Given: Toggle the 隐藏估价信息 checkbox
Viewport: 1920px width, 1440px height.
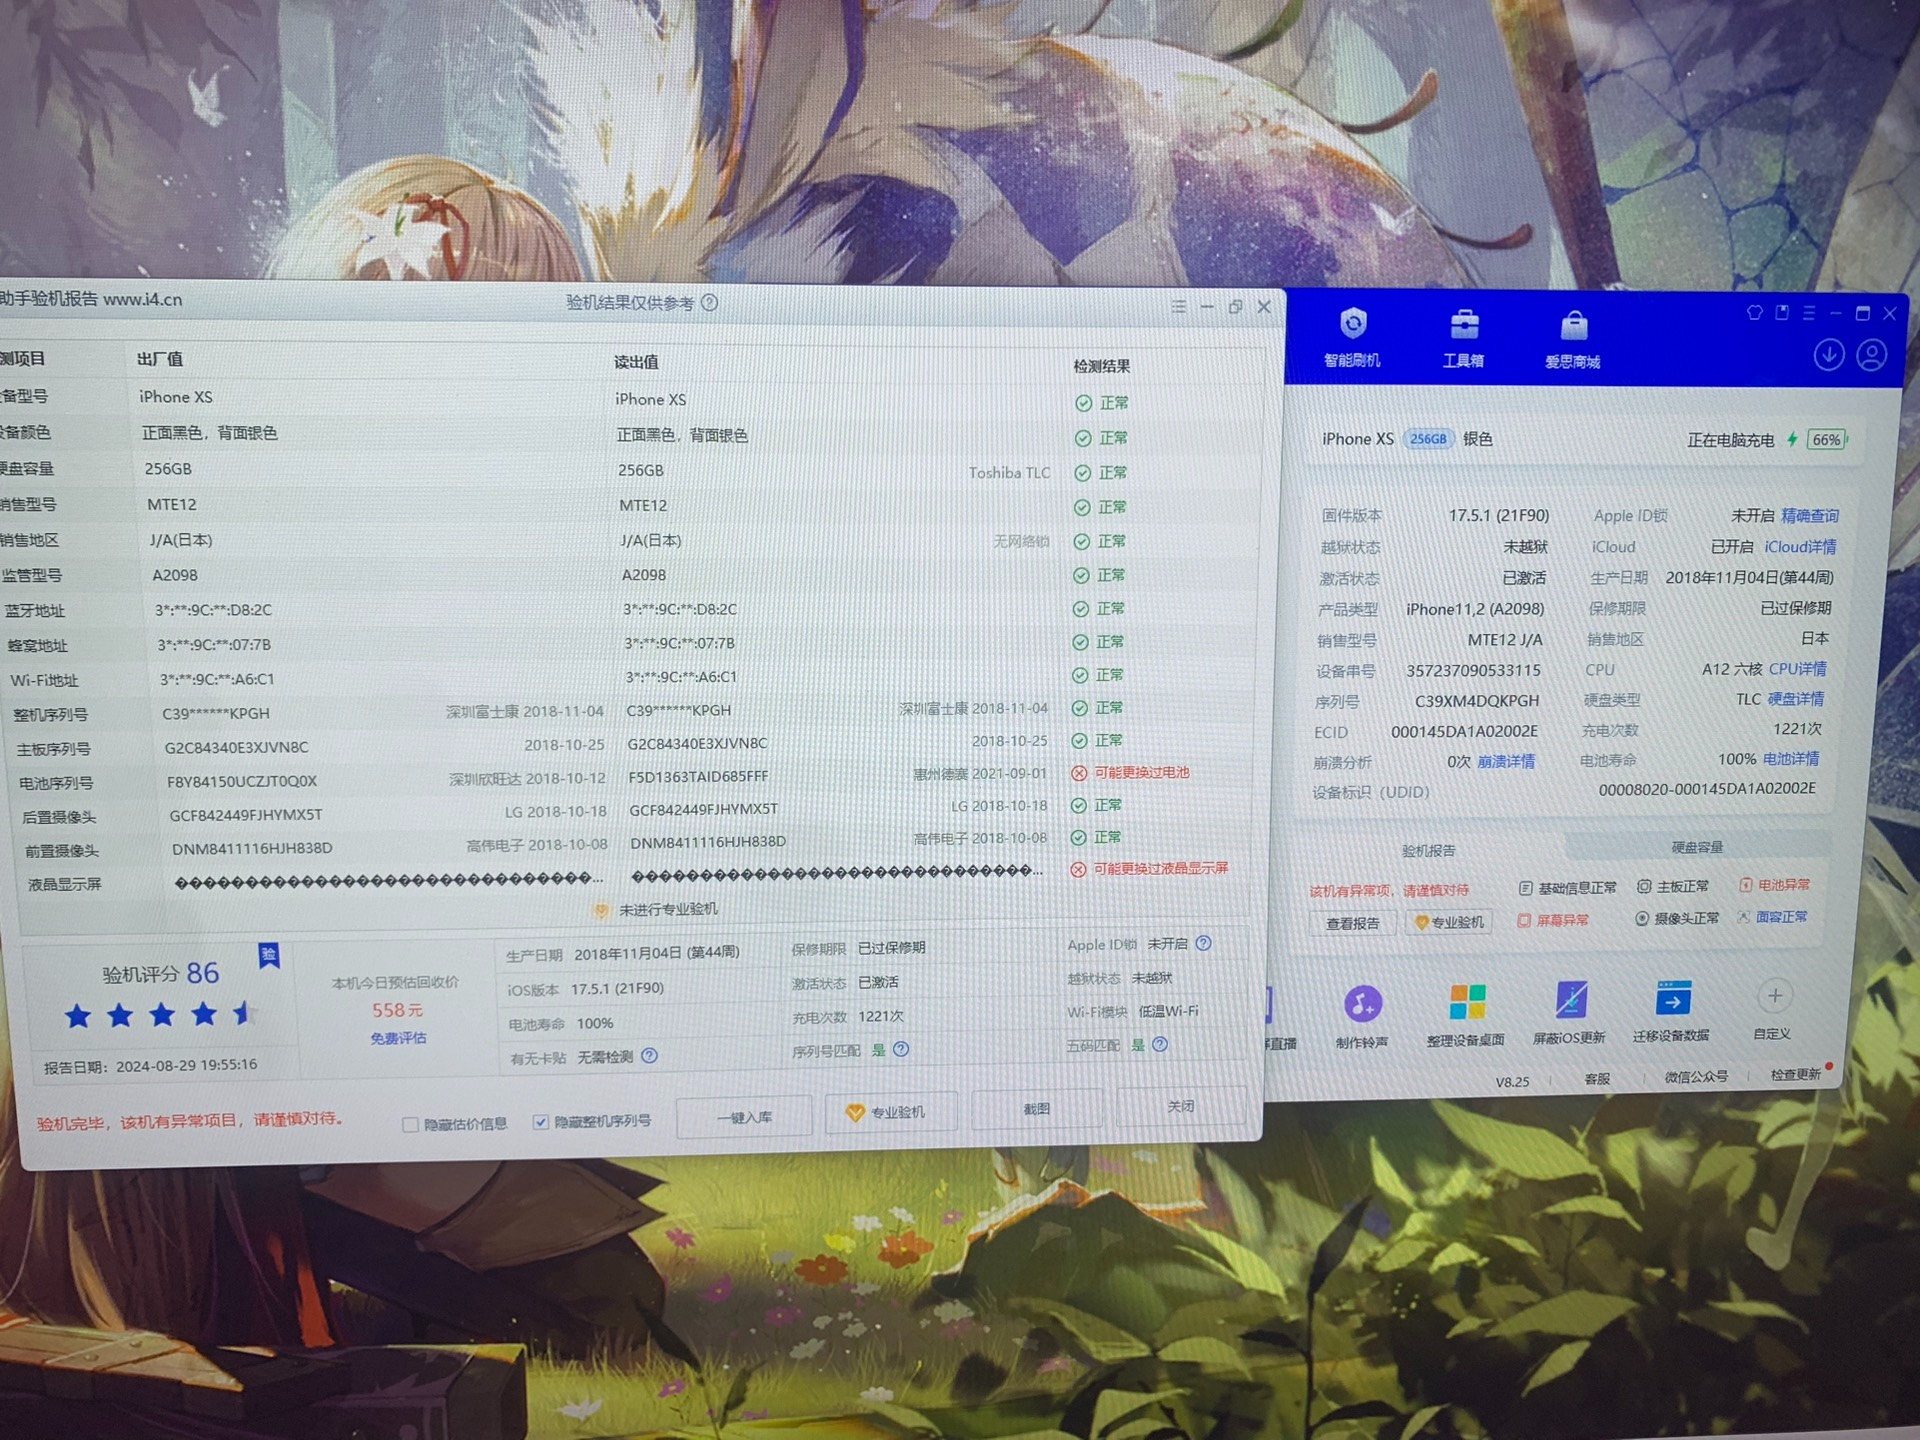Looking at the screenshot, I should point(410,1125).
